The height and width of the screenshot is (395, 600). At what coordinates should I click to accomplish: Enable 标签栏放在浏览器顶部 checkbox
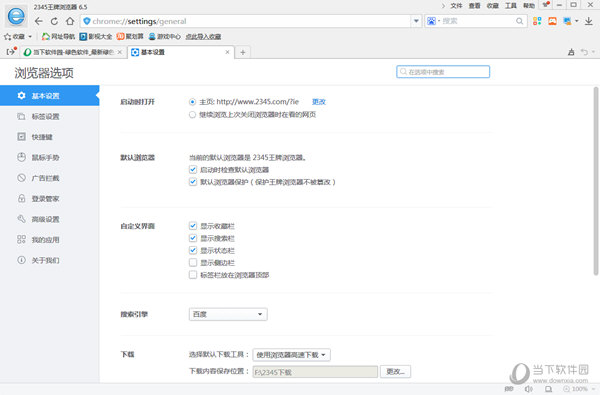tap(193, 275)
